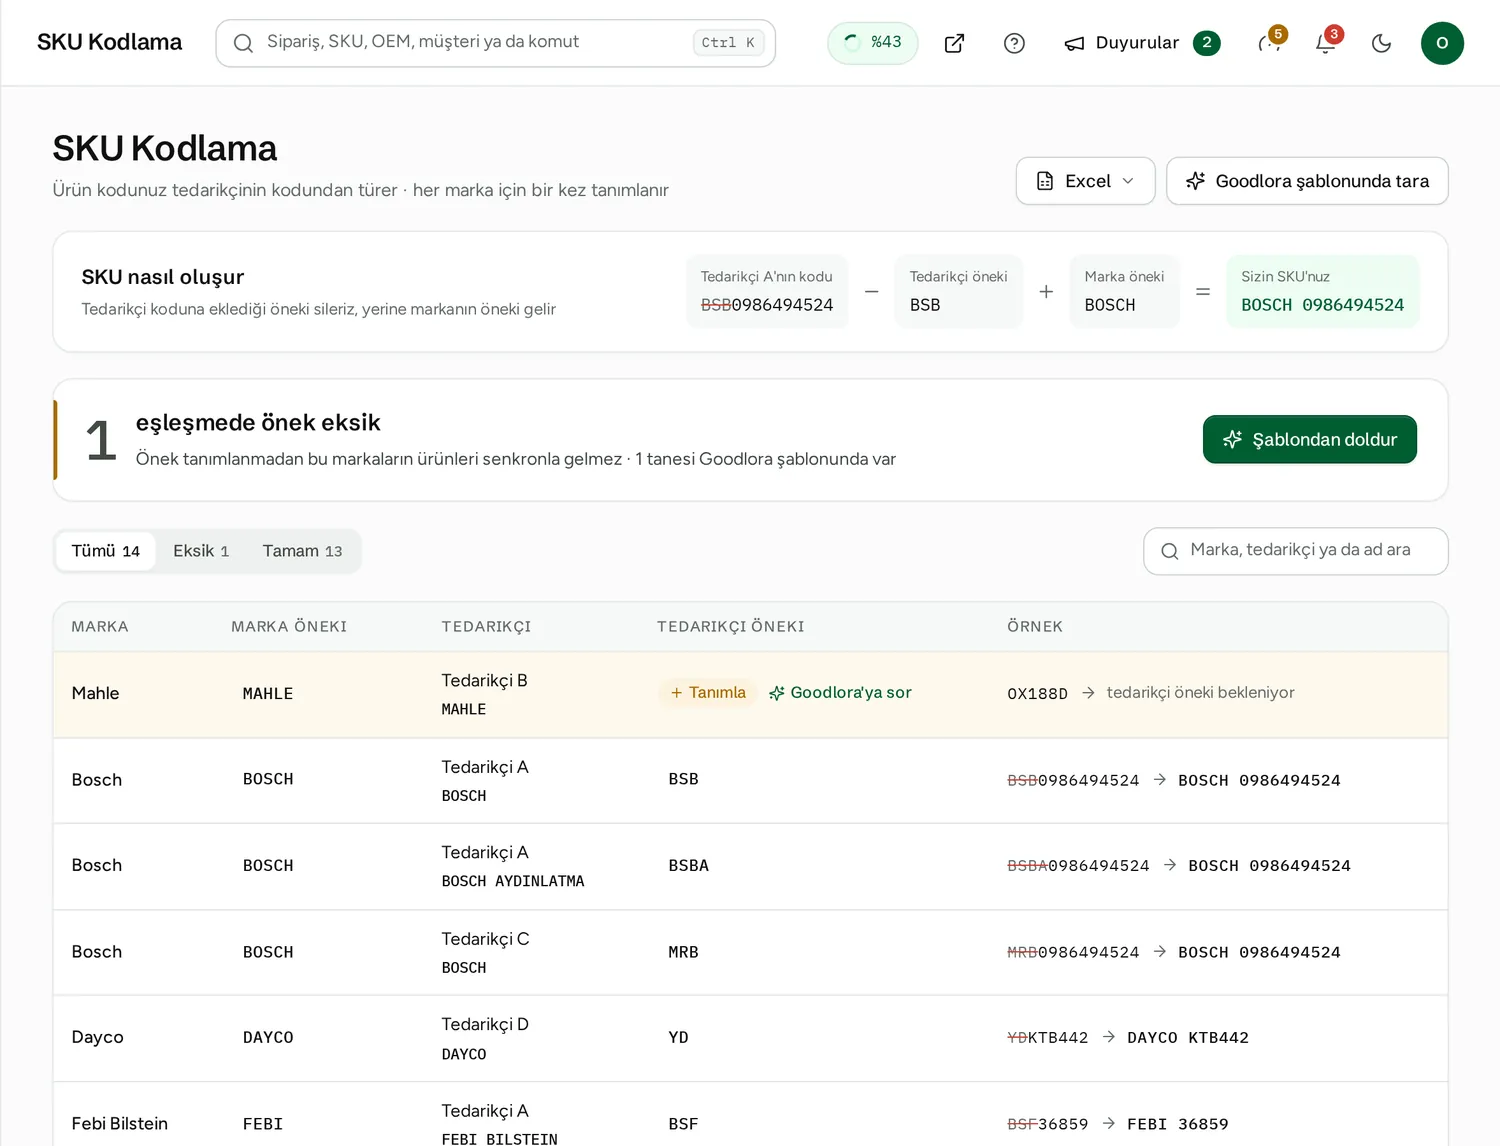This screenshot has width=1500, height=1146.
Task: Open the notifications bell icon
Action: tap(1326, 43)
